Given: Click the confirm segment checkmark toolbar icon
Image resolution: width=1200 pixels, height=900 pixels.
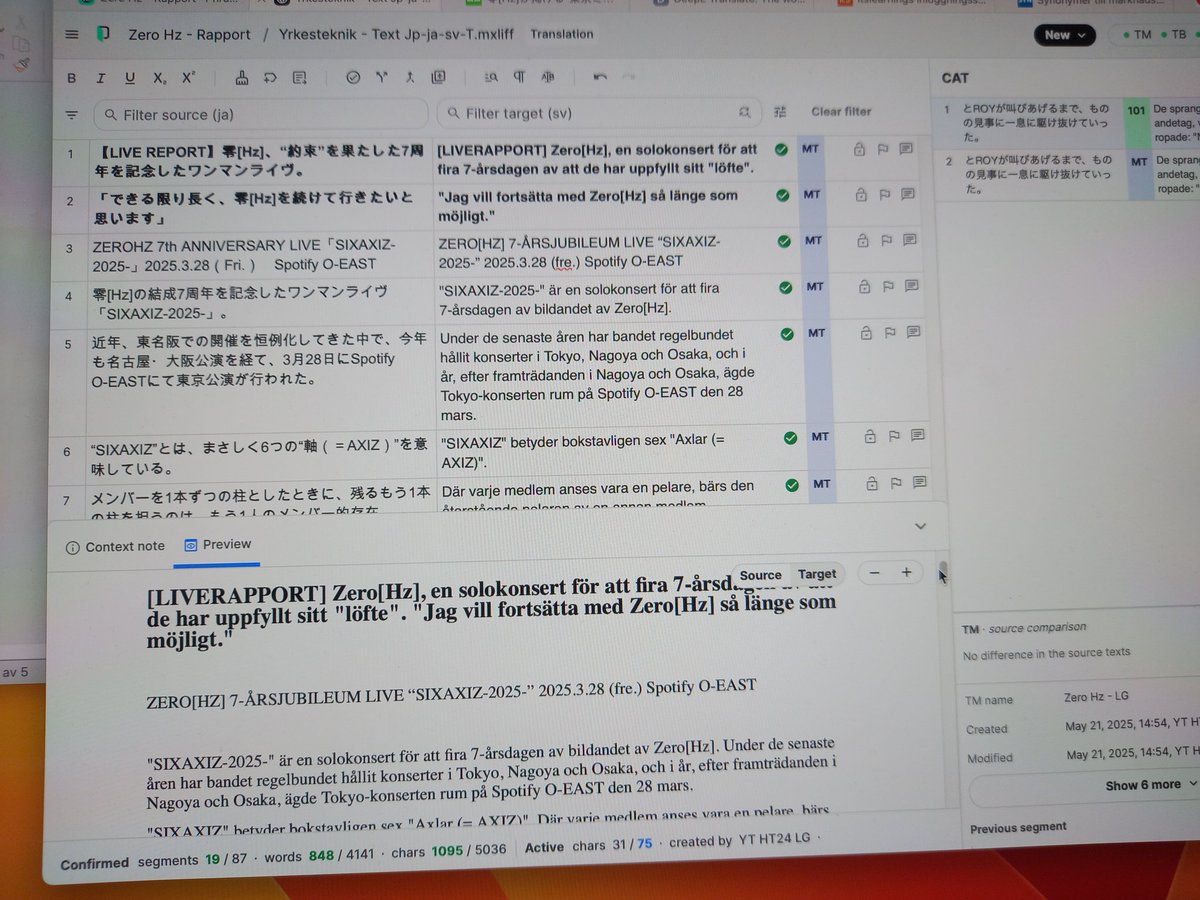Looking at the screenshot, I should pos(352,76).
